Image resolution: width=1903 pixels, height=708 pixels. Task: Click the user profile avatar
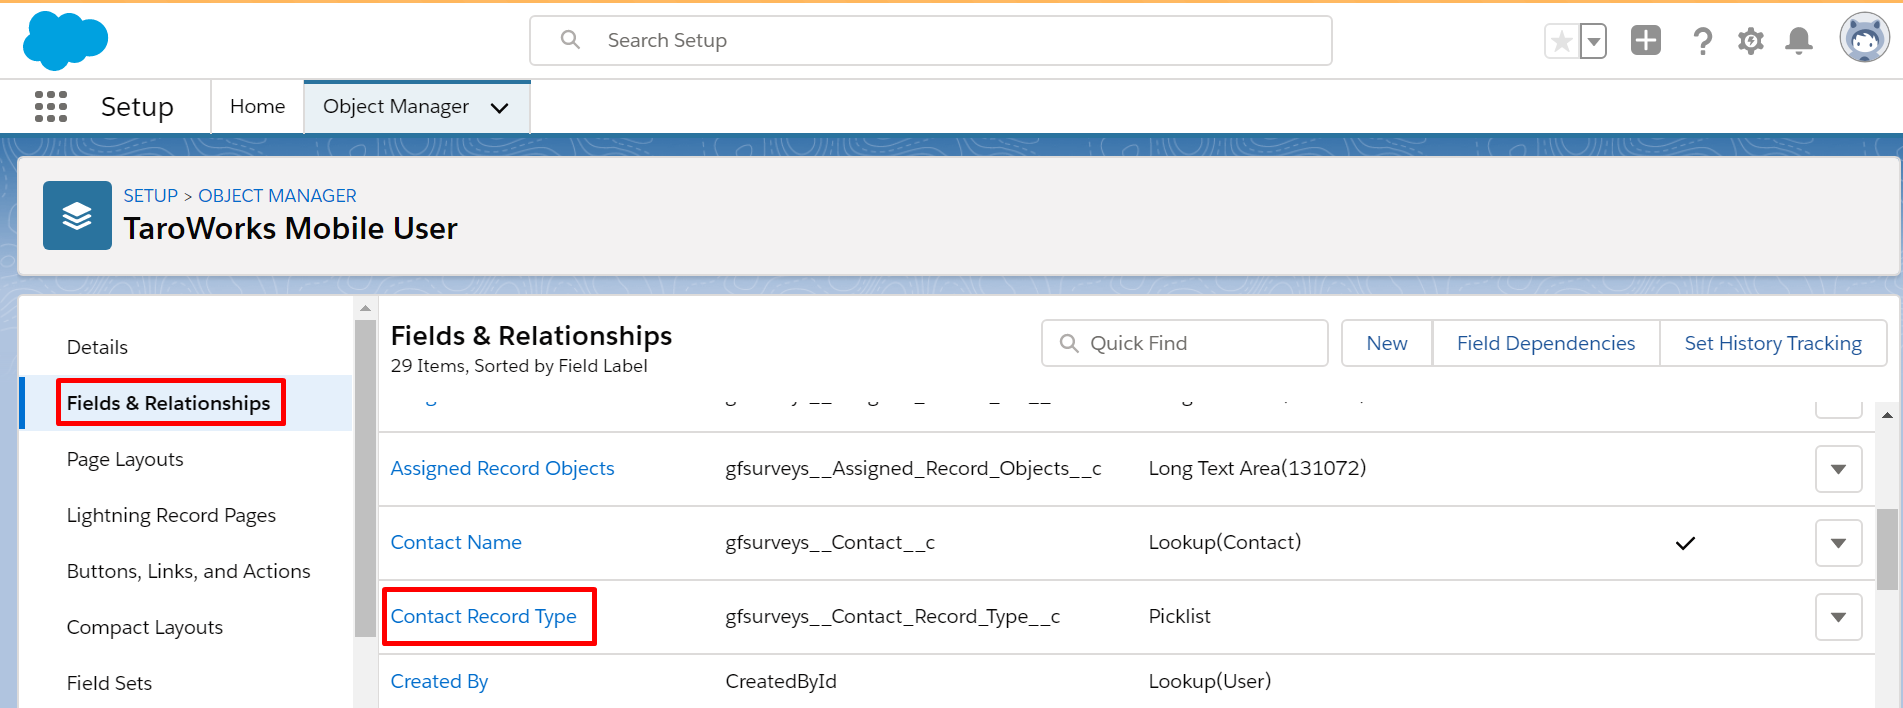click(x=1864, y=39)
